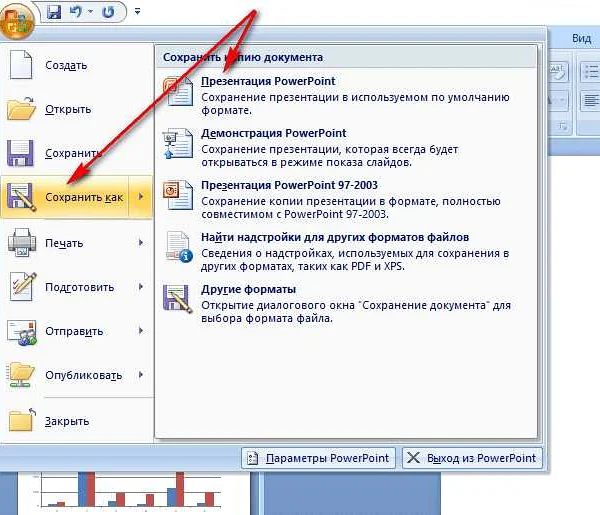Click the Закрыть folder icon
Viewport: 600px width, 515px height.
[22, 420]
